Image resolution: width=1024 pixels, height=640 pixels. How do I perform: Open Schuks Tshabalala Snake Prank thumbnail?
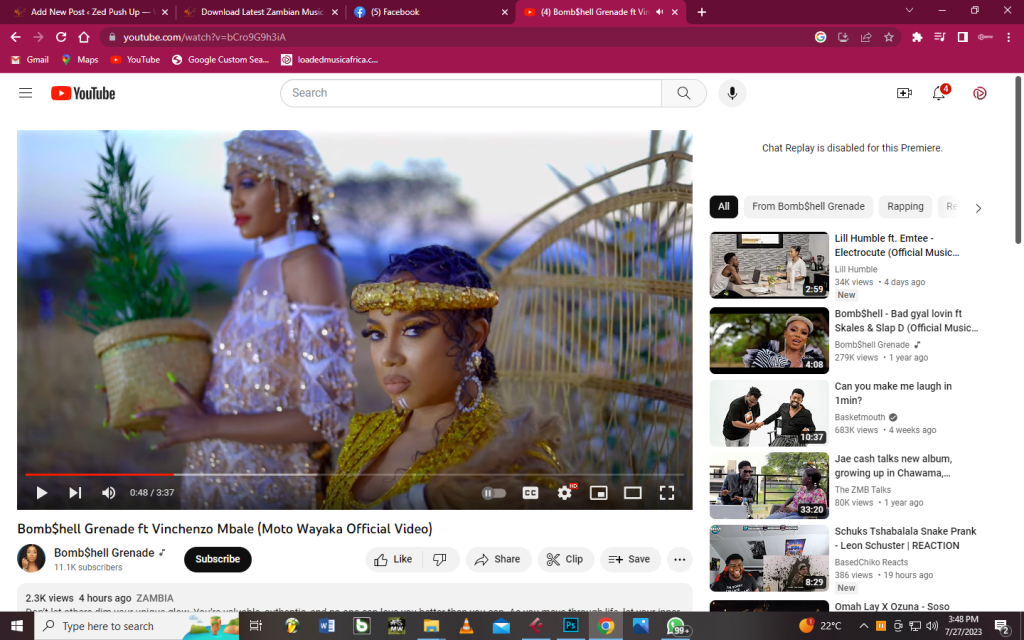[x=769, y=558]
